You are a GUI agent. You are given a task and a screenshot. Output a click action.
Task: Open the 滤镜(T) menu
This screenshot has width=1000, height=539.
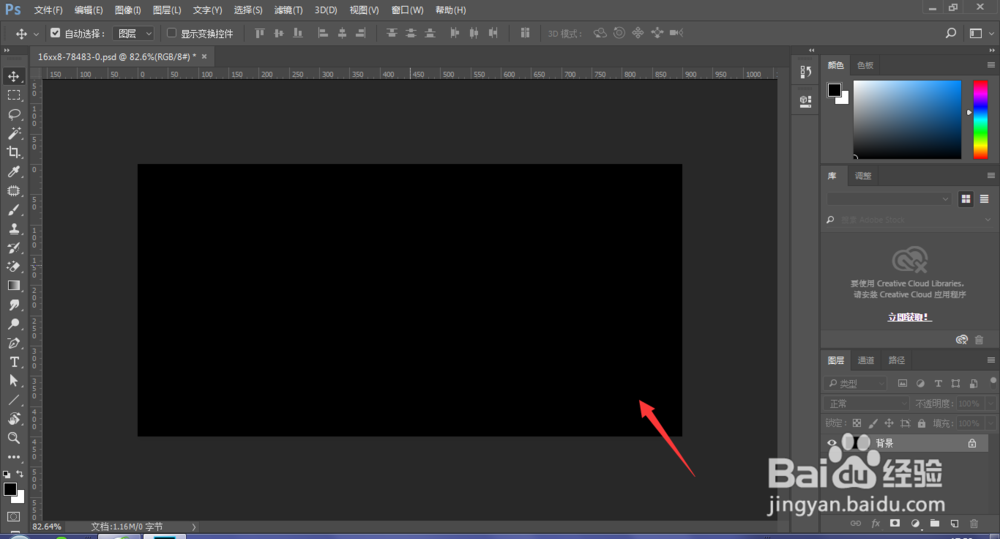pos(288,10)
